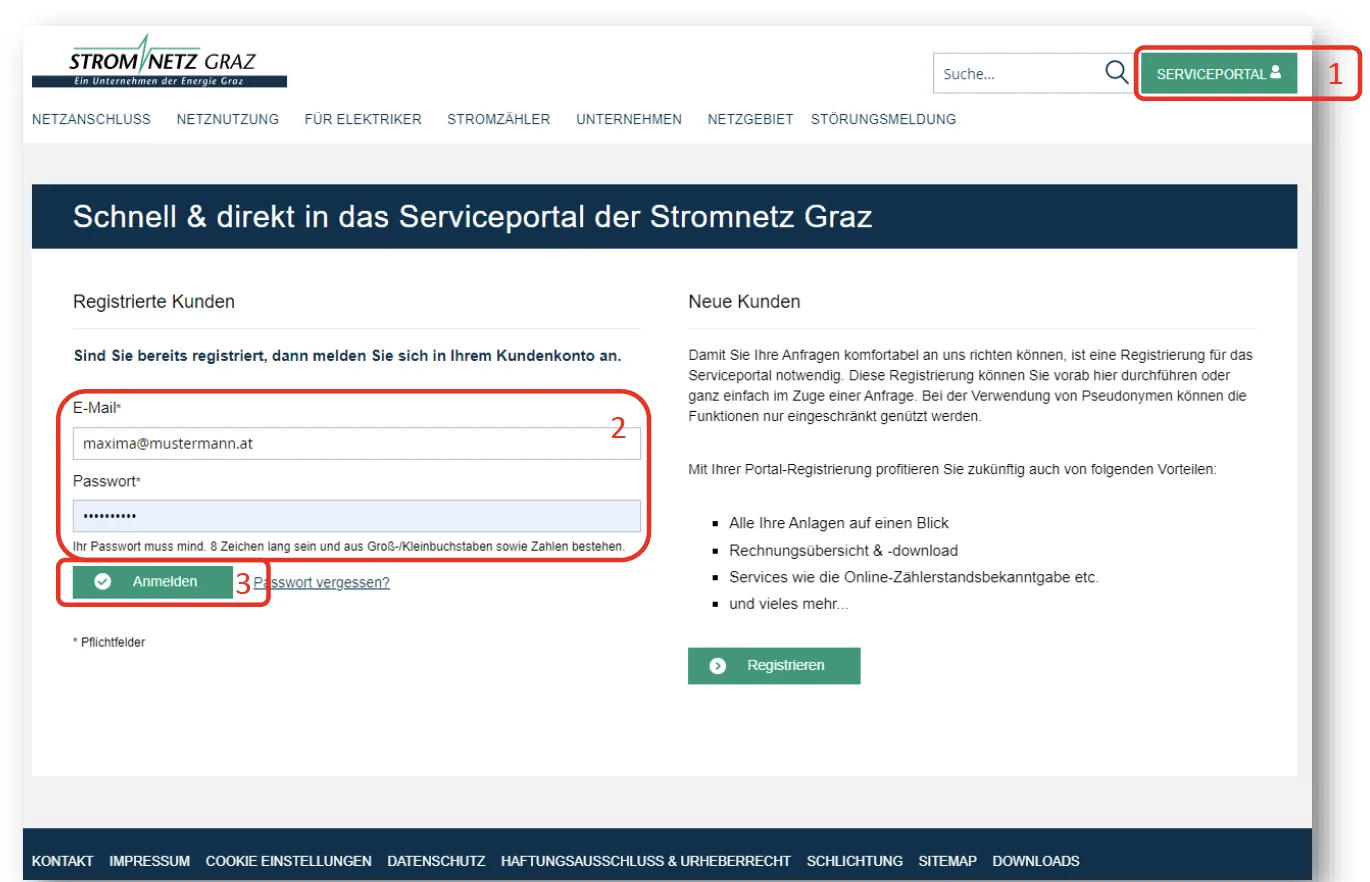
Task: Open Cookie Einstellungen in footer
Action: pyautogui.click(x=289, y=861)
